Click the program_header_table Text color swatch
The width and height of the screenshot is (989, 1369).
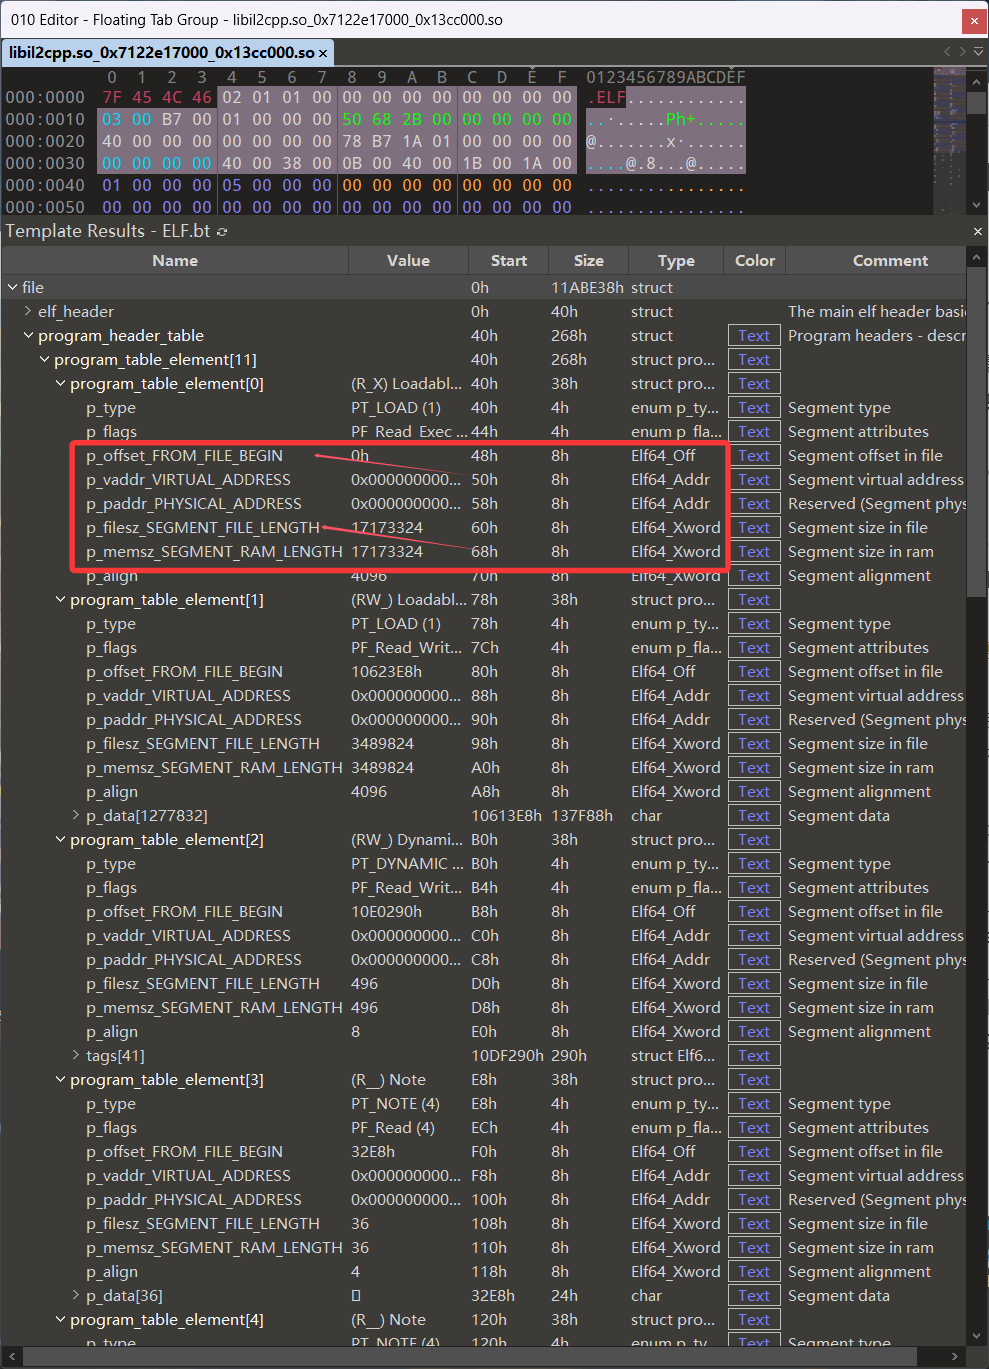[754, 336]
